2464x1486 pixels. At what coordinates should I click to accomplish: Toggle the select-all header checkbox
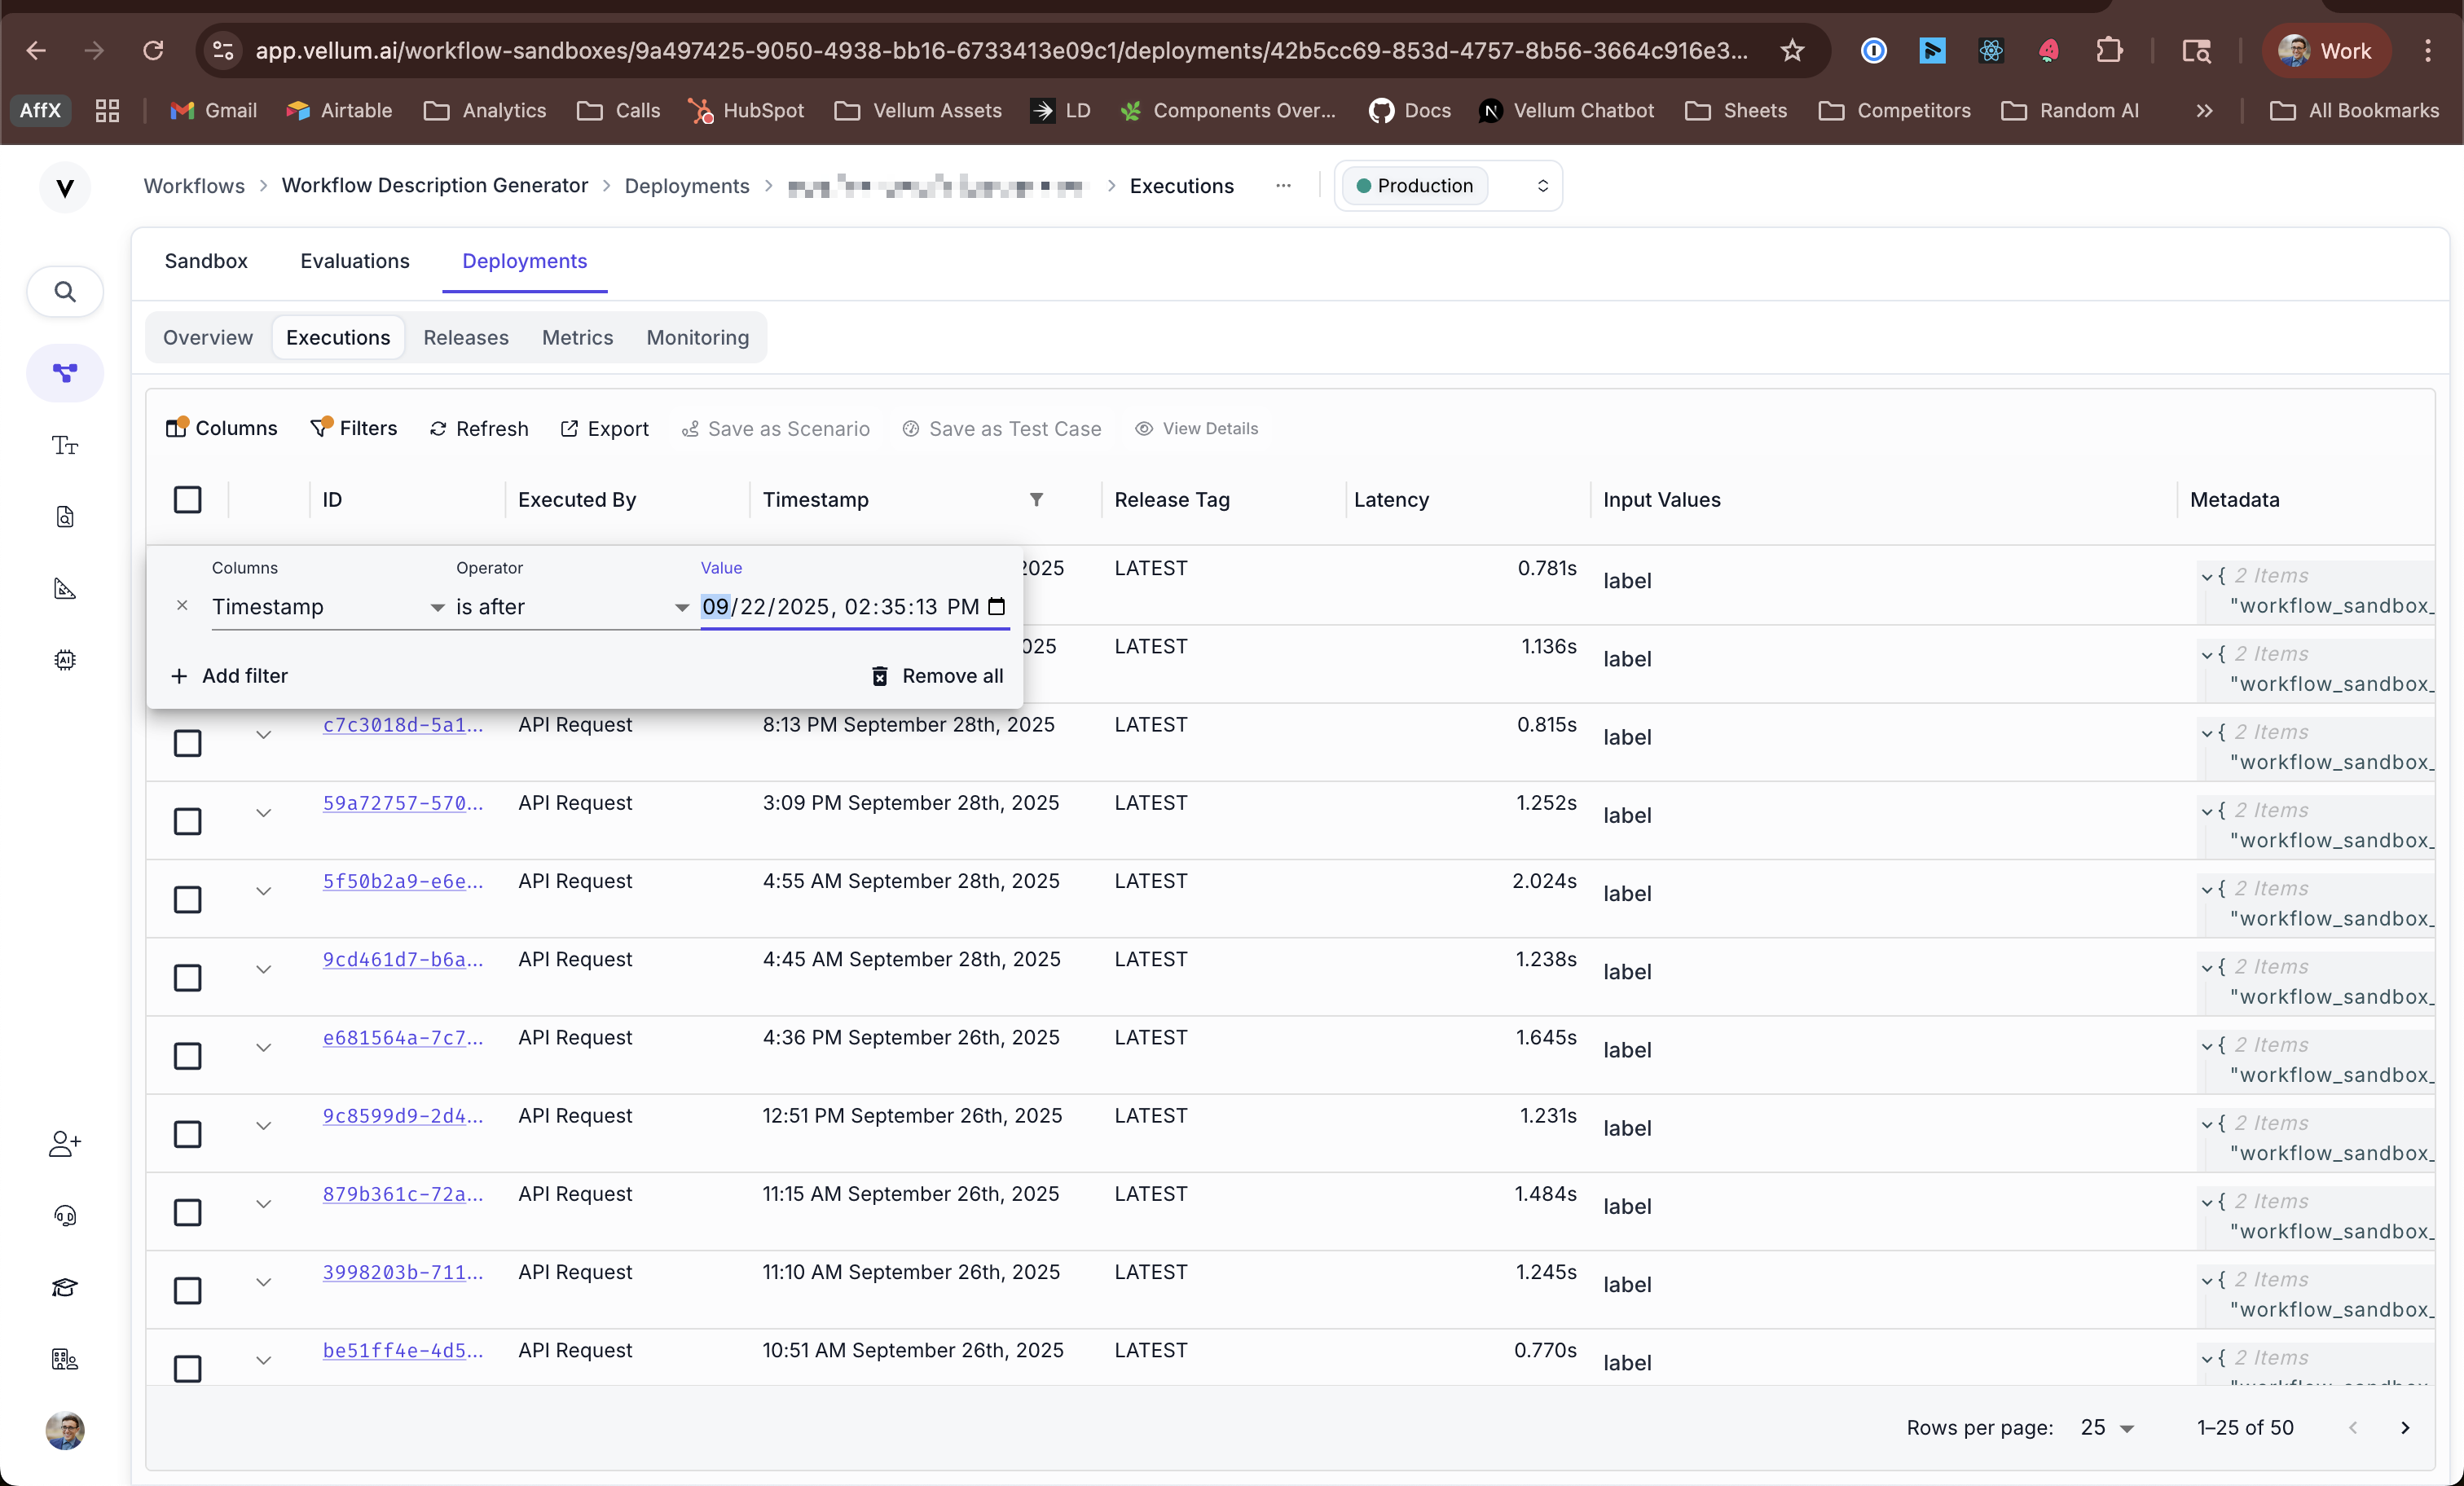click(187, 499)
